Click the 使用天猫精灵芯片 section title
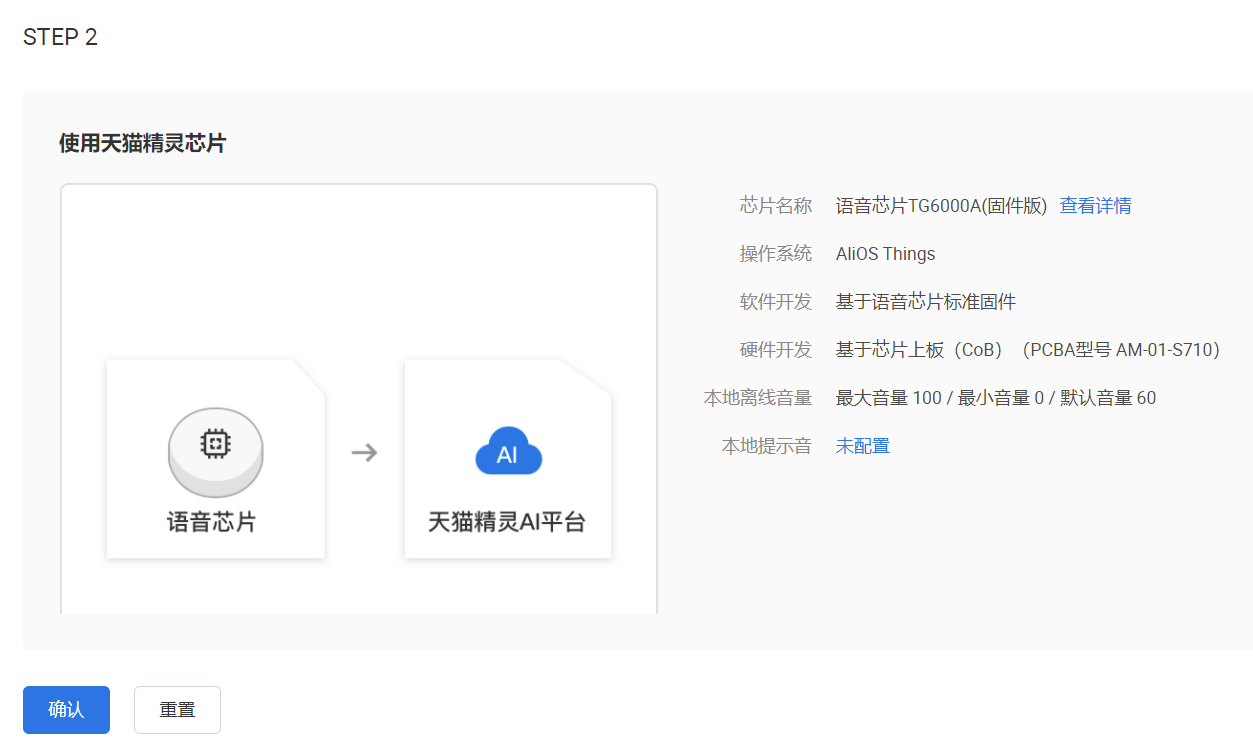Screen dimensions: 1253x749 tap(142, 143)
